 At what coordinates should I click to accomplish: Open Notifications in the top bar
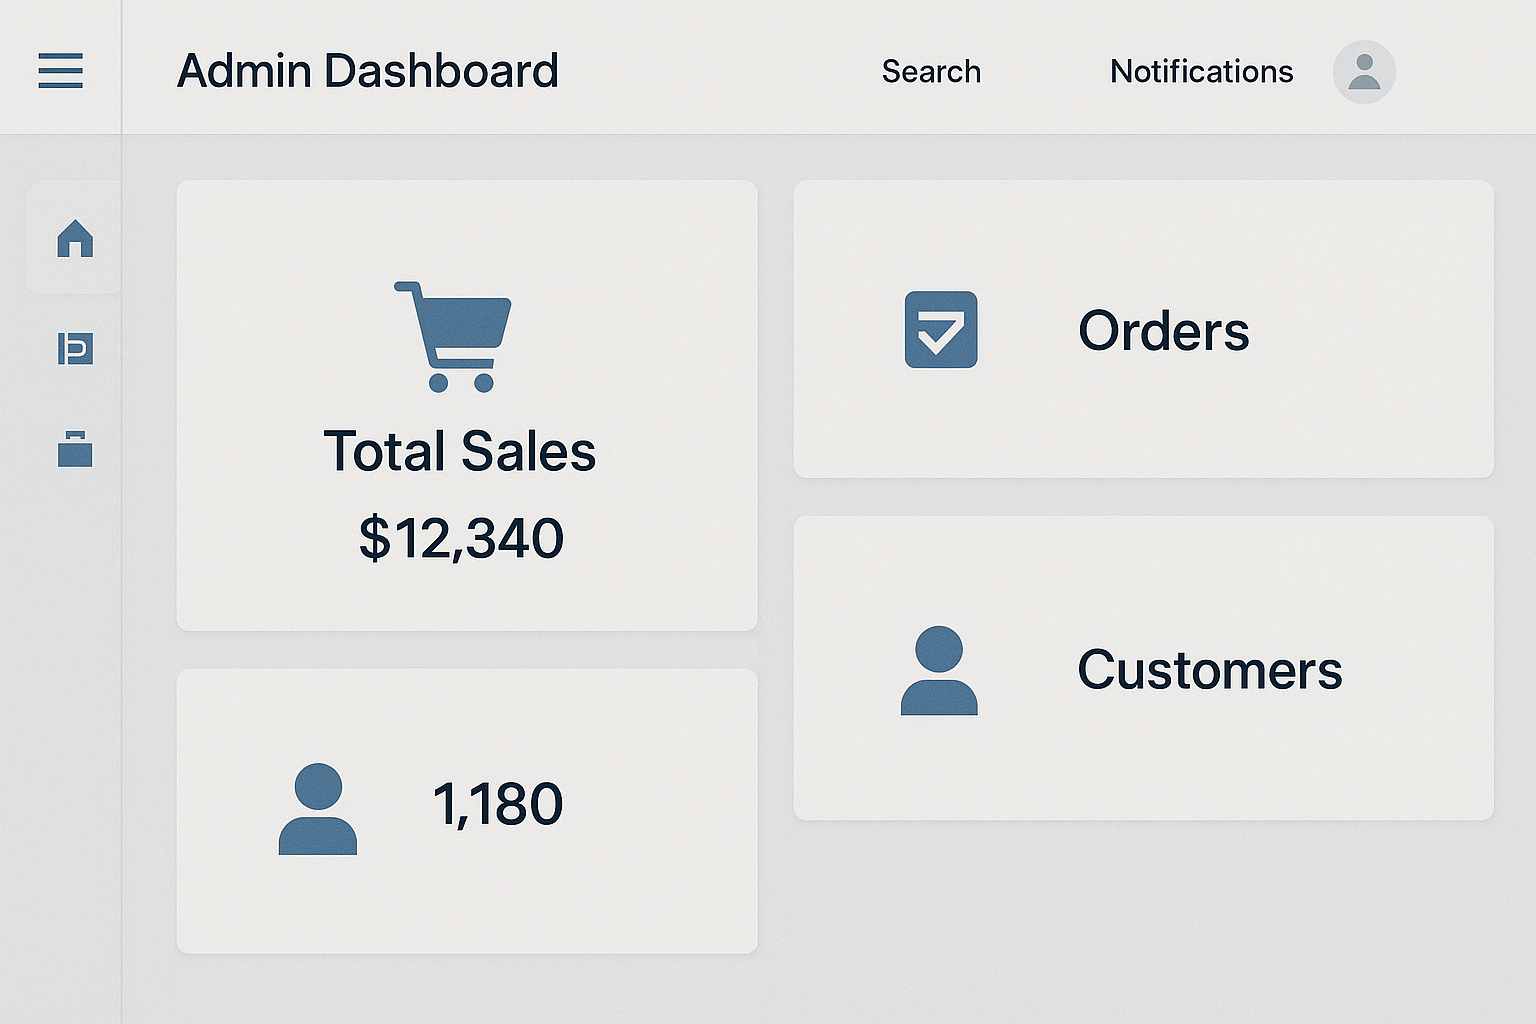point(1201,72)
